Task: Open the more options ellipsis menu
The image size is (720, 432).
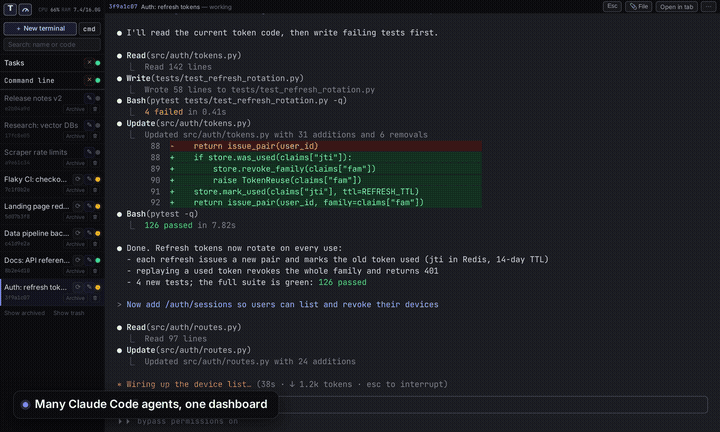Action: 709,6
